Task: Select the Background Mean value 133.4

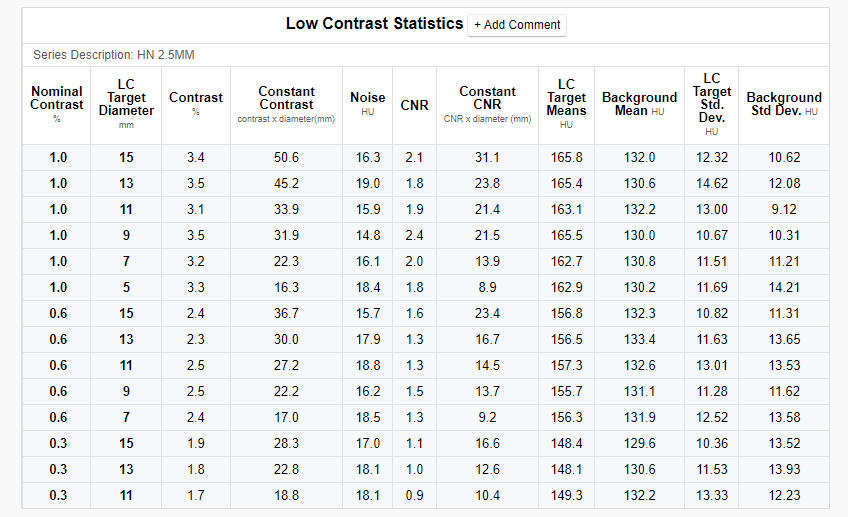Action: tap(639, 339)
